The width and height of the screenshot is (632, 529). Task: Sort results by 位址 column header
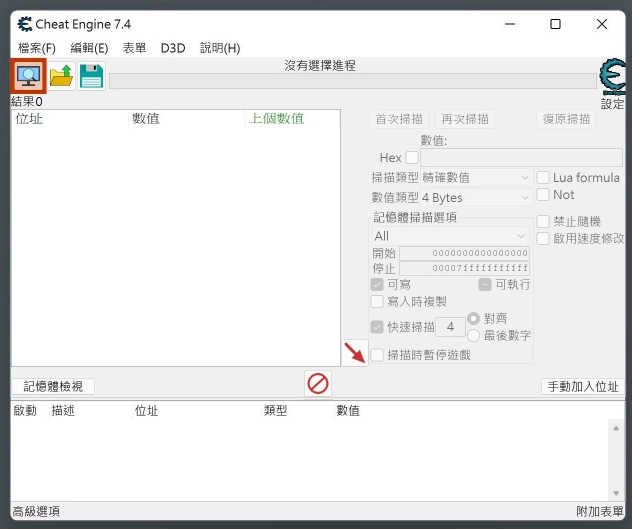[x=70, y=119]
